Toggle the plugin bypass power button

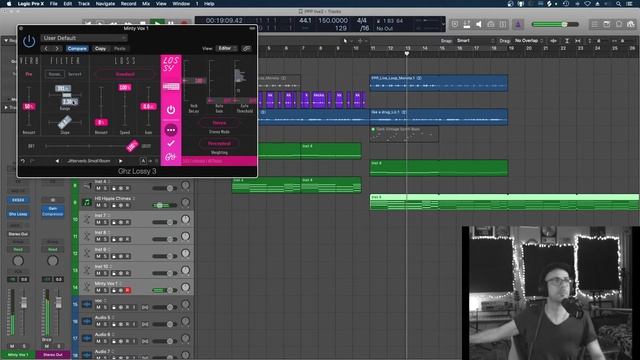coord(29,41)
